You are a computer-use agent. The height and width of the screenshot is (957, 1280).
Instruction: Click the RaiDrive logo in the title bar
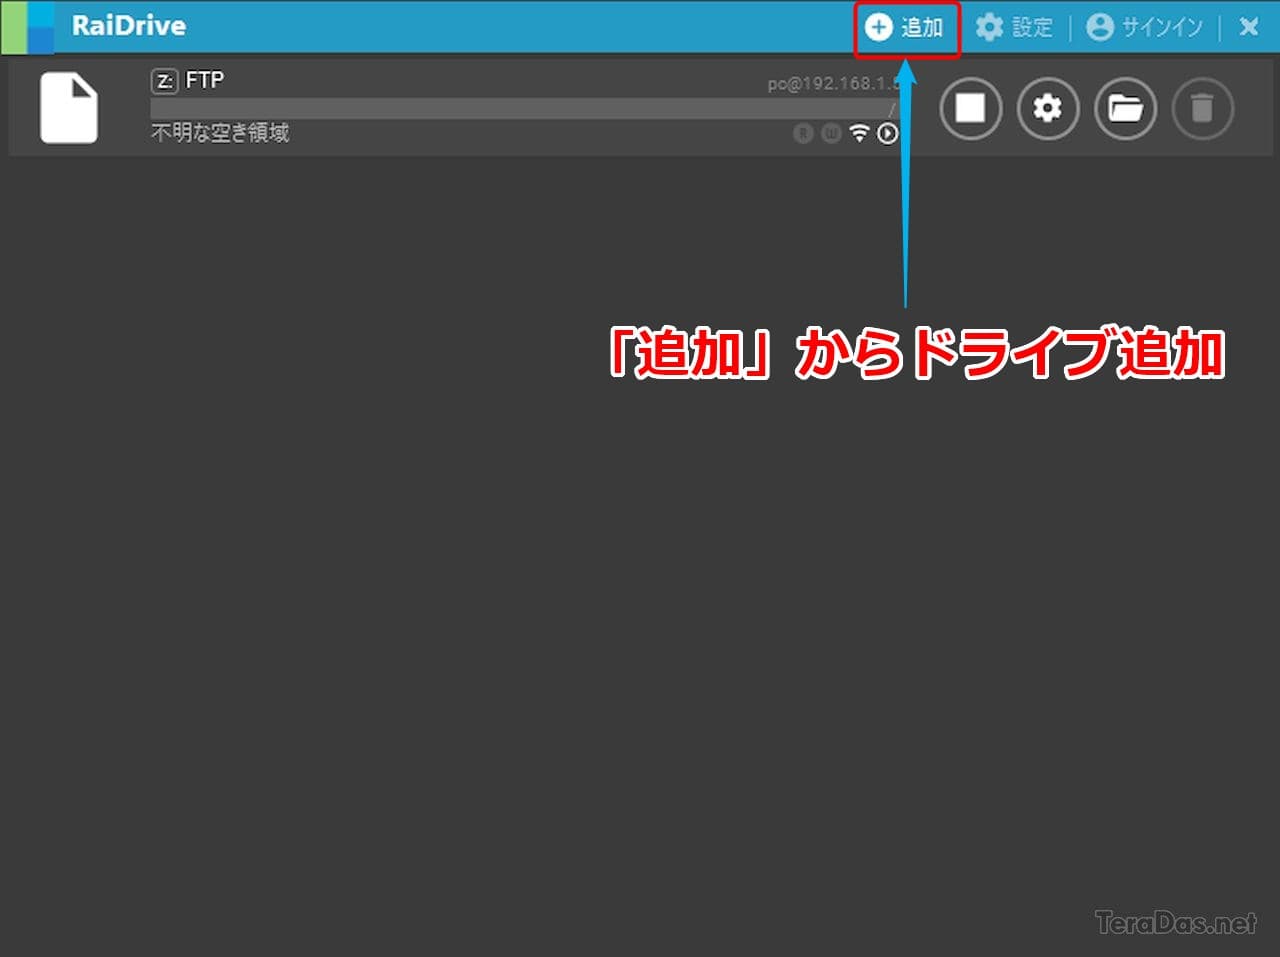28,27
